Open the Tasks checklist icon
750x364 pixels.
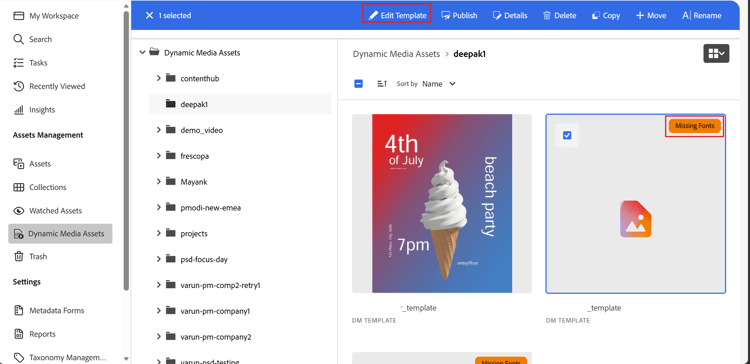pos(18,63)
